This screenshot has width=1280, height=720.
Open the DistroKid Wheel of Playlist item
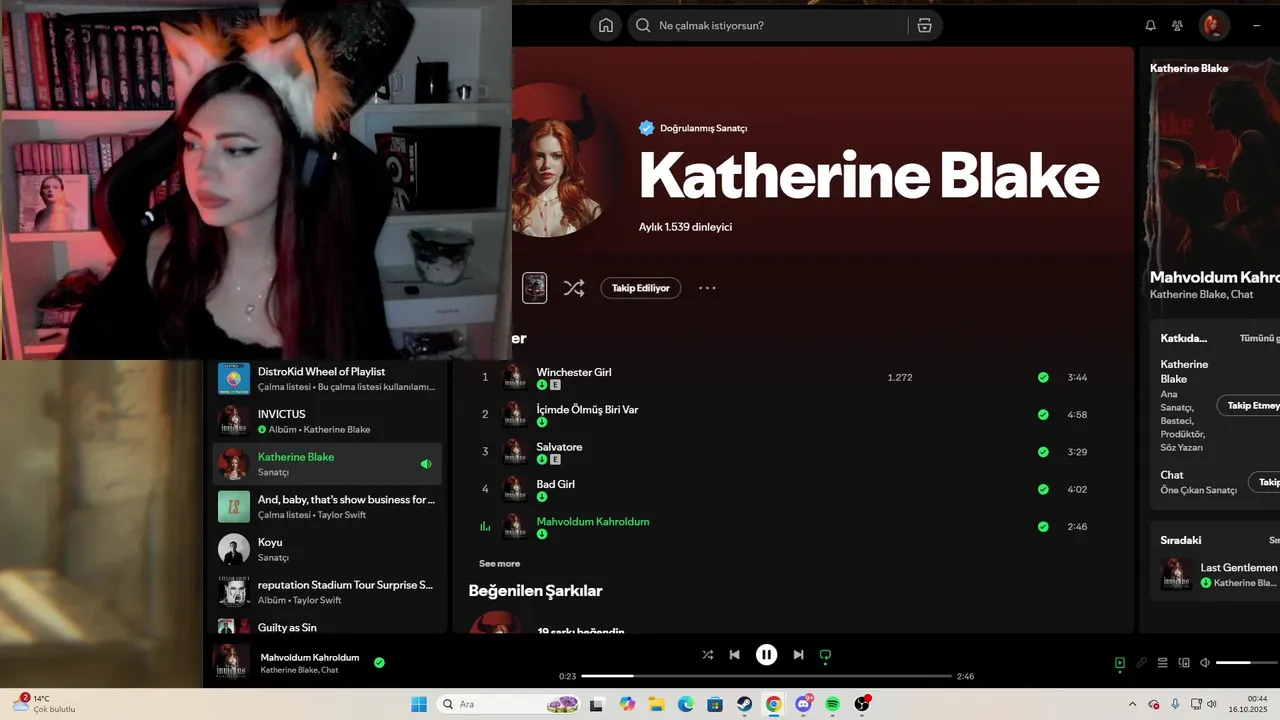point(328,378)
